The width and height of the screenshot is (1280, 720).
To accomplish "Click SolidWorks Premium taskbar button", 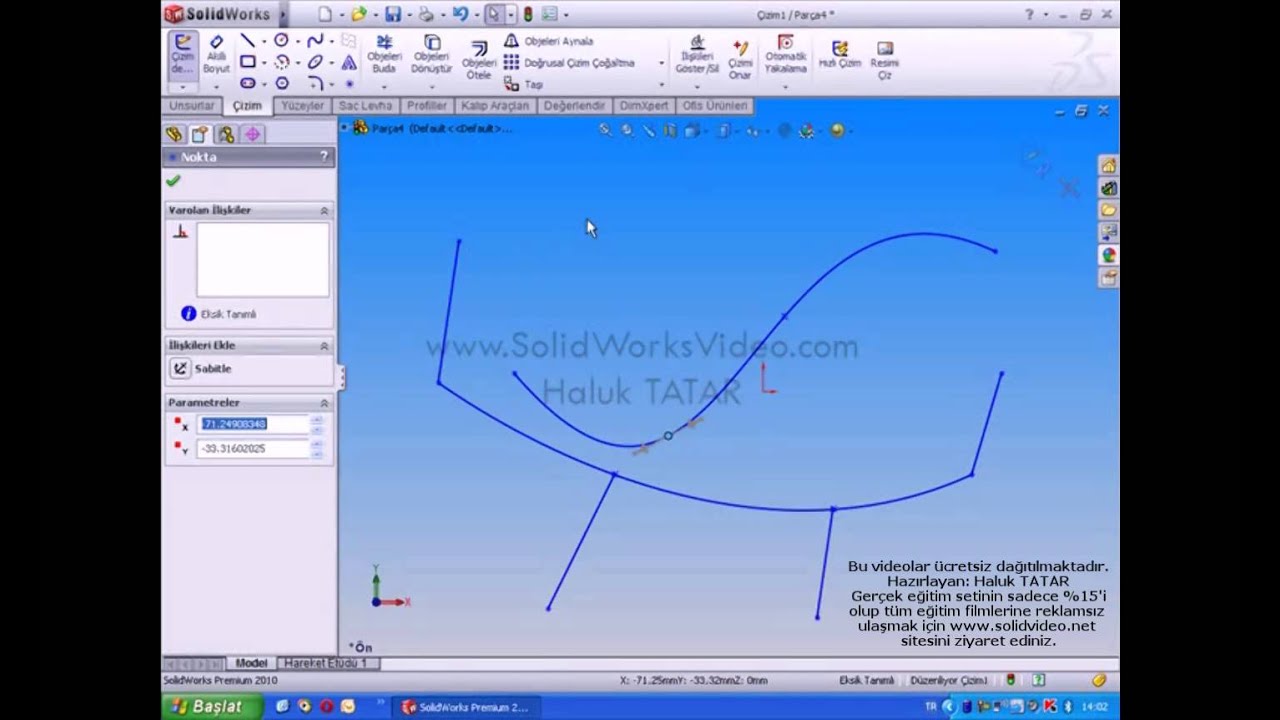I will click(x=466, y=707).
